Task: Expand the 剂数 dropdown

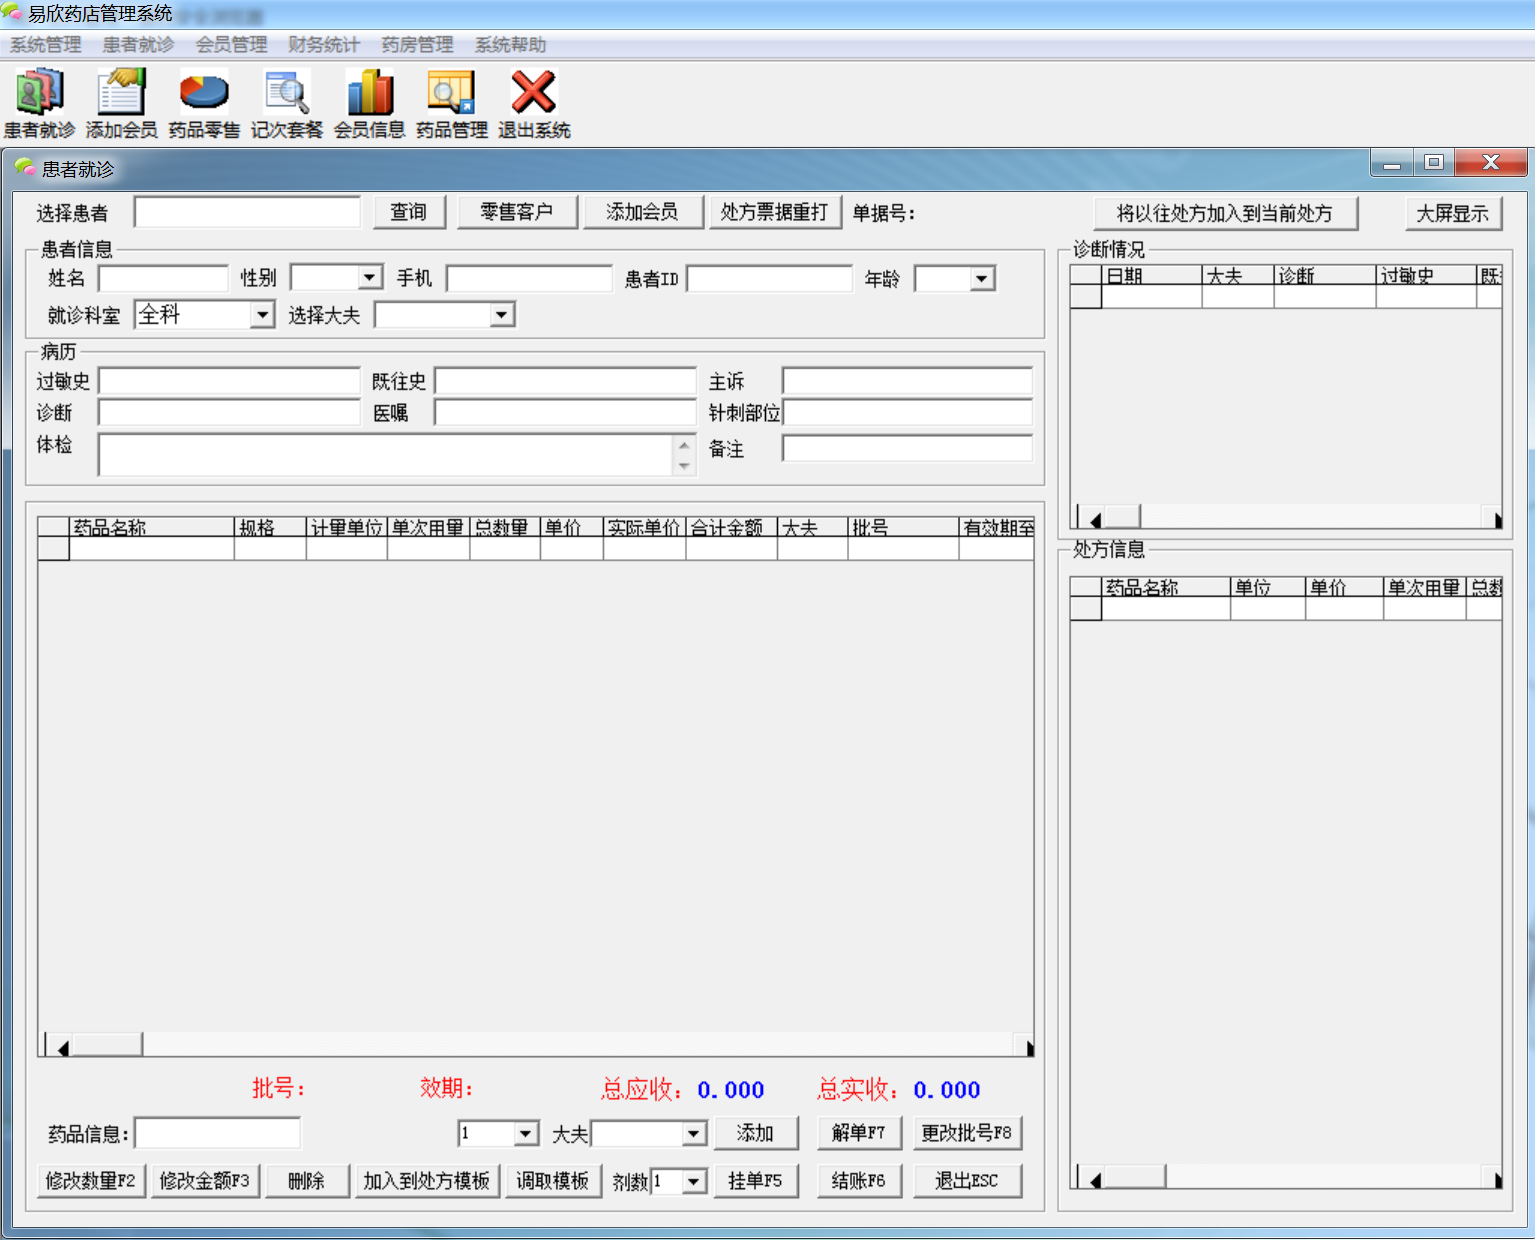Action: (693, 1182)
